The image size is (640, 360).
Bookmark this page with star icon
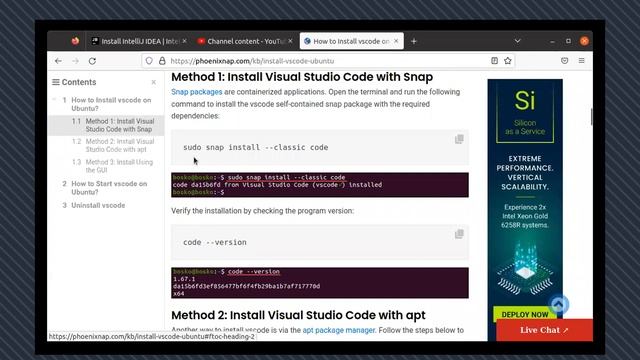pyautogui.click(x=508, y=61)
